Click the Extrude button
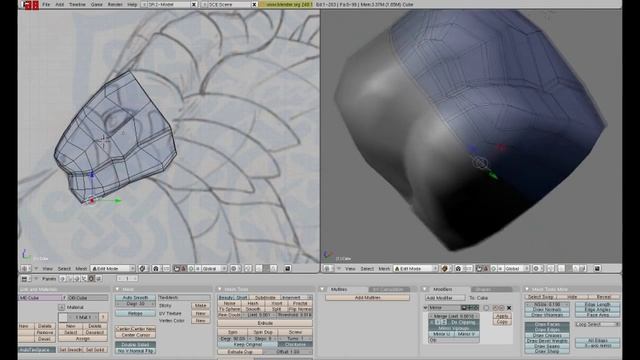The height and width of the screenshot is (360, 640). [x=265, y=323]
